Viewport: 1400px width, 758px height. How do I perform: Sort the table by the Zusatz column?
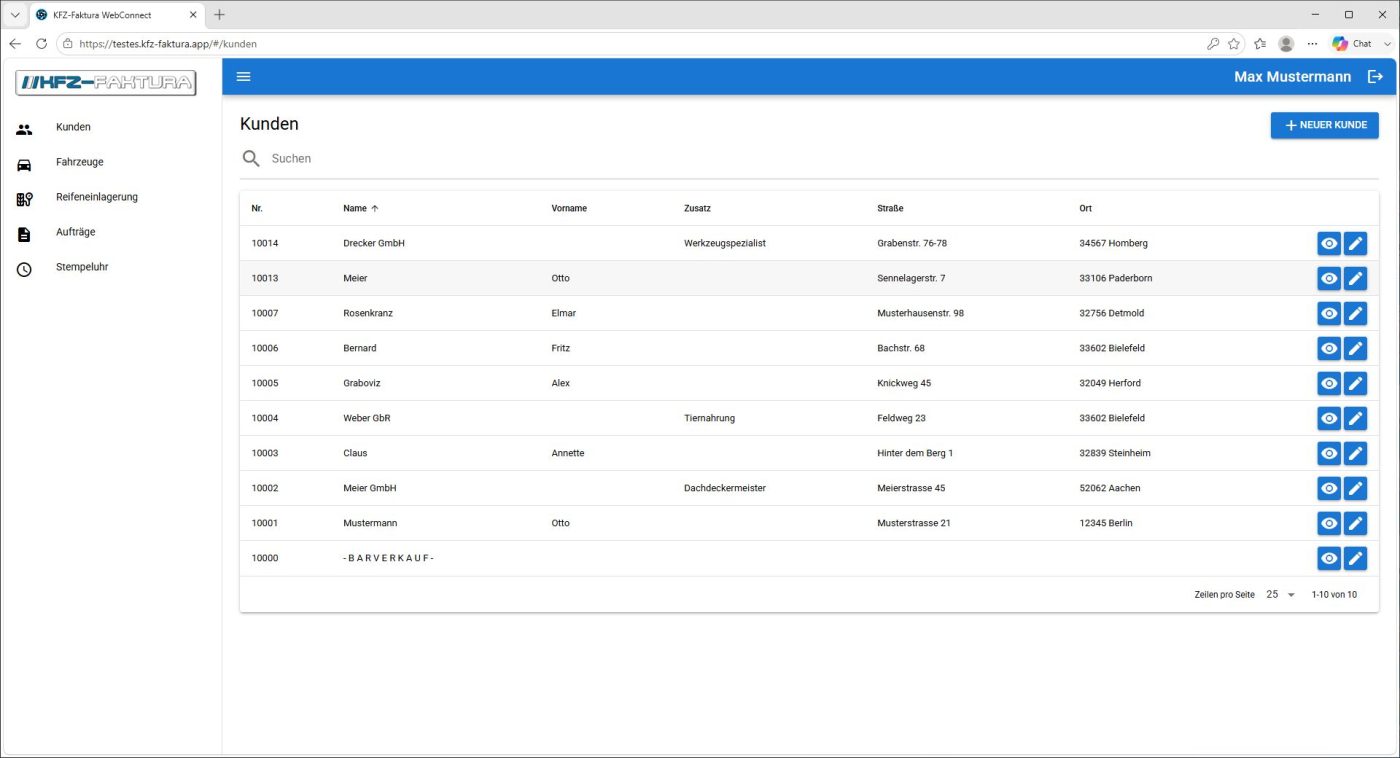click(697, 208)
